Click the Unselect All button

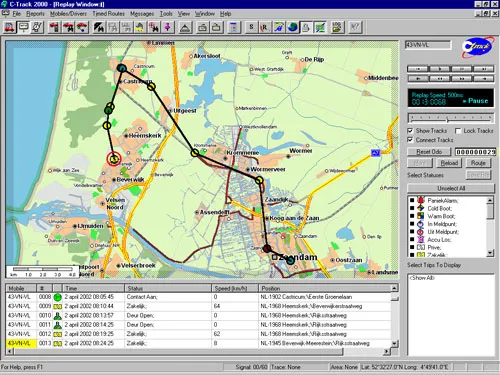point(451,188)
